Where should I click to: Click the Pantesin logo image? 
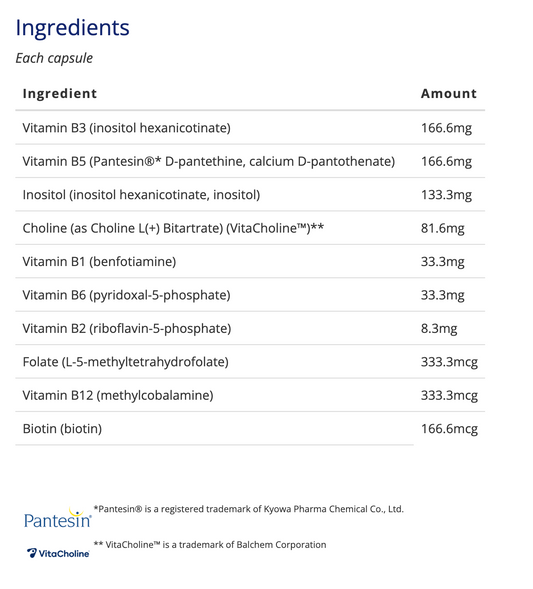tap(57, 517)
